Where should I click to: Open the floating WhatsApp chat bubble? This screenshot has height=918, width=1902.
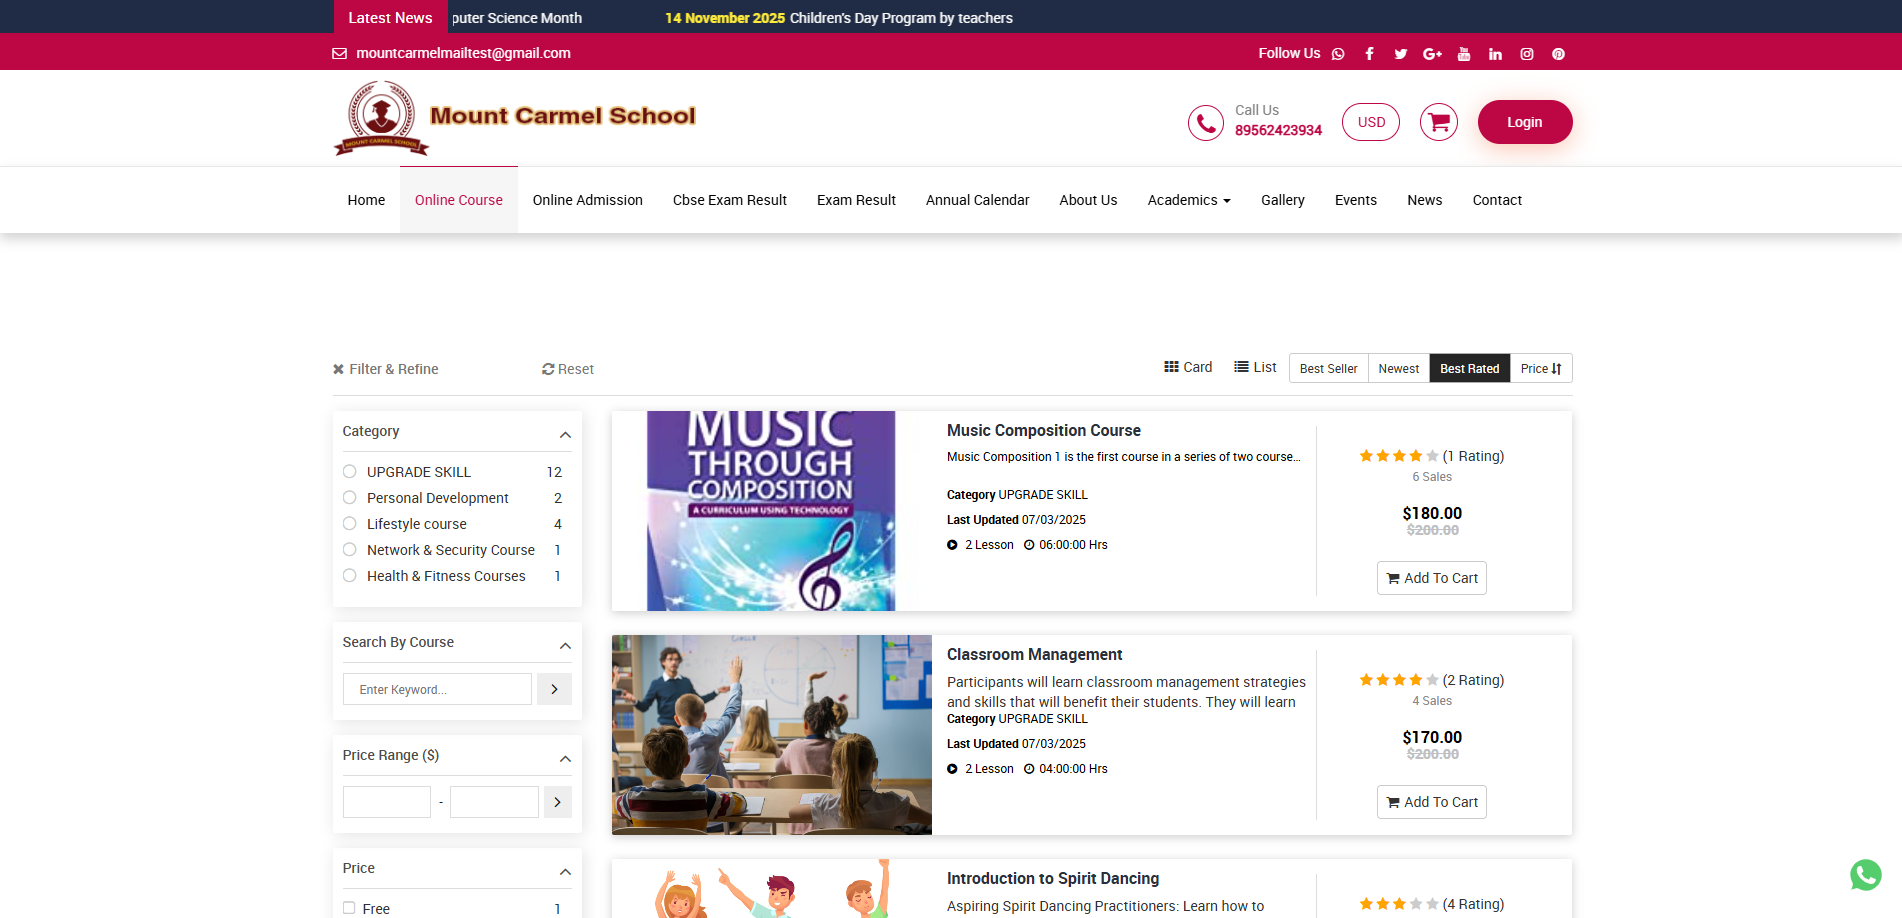(1865, 875)
